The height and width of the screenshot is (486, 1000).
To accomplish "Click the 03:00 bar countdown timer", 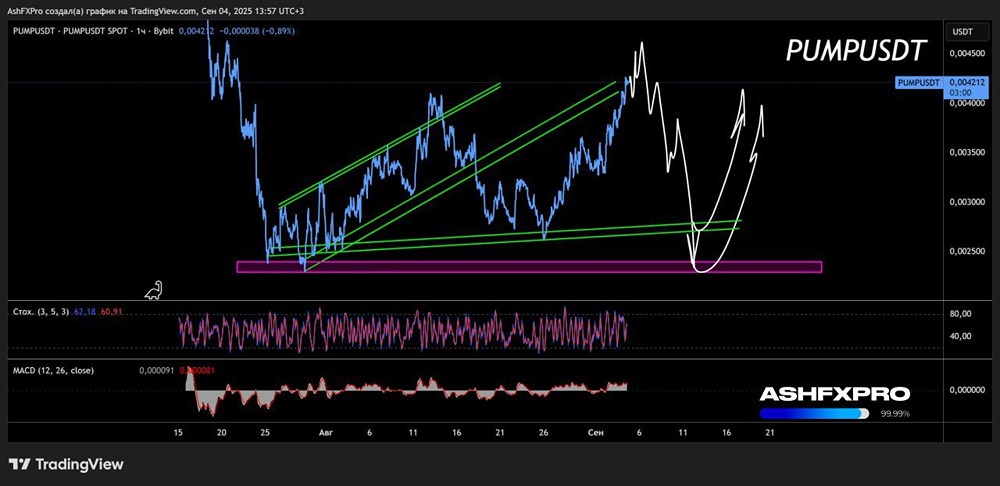I will click(959, 92).
